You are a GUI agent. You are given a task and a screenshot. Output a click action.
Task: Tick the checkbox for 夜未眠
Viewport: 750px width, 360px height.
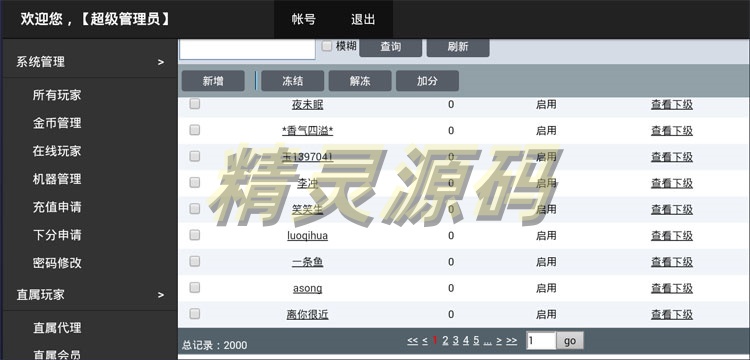pyautogui.click(x=194, y=104)
